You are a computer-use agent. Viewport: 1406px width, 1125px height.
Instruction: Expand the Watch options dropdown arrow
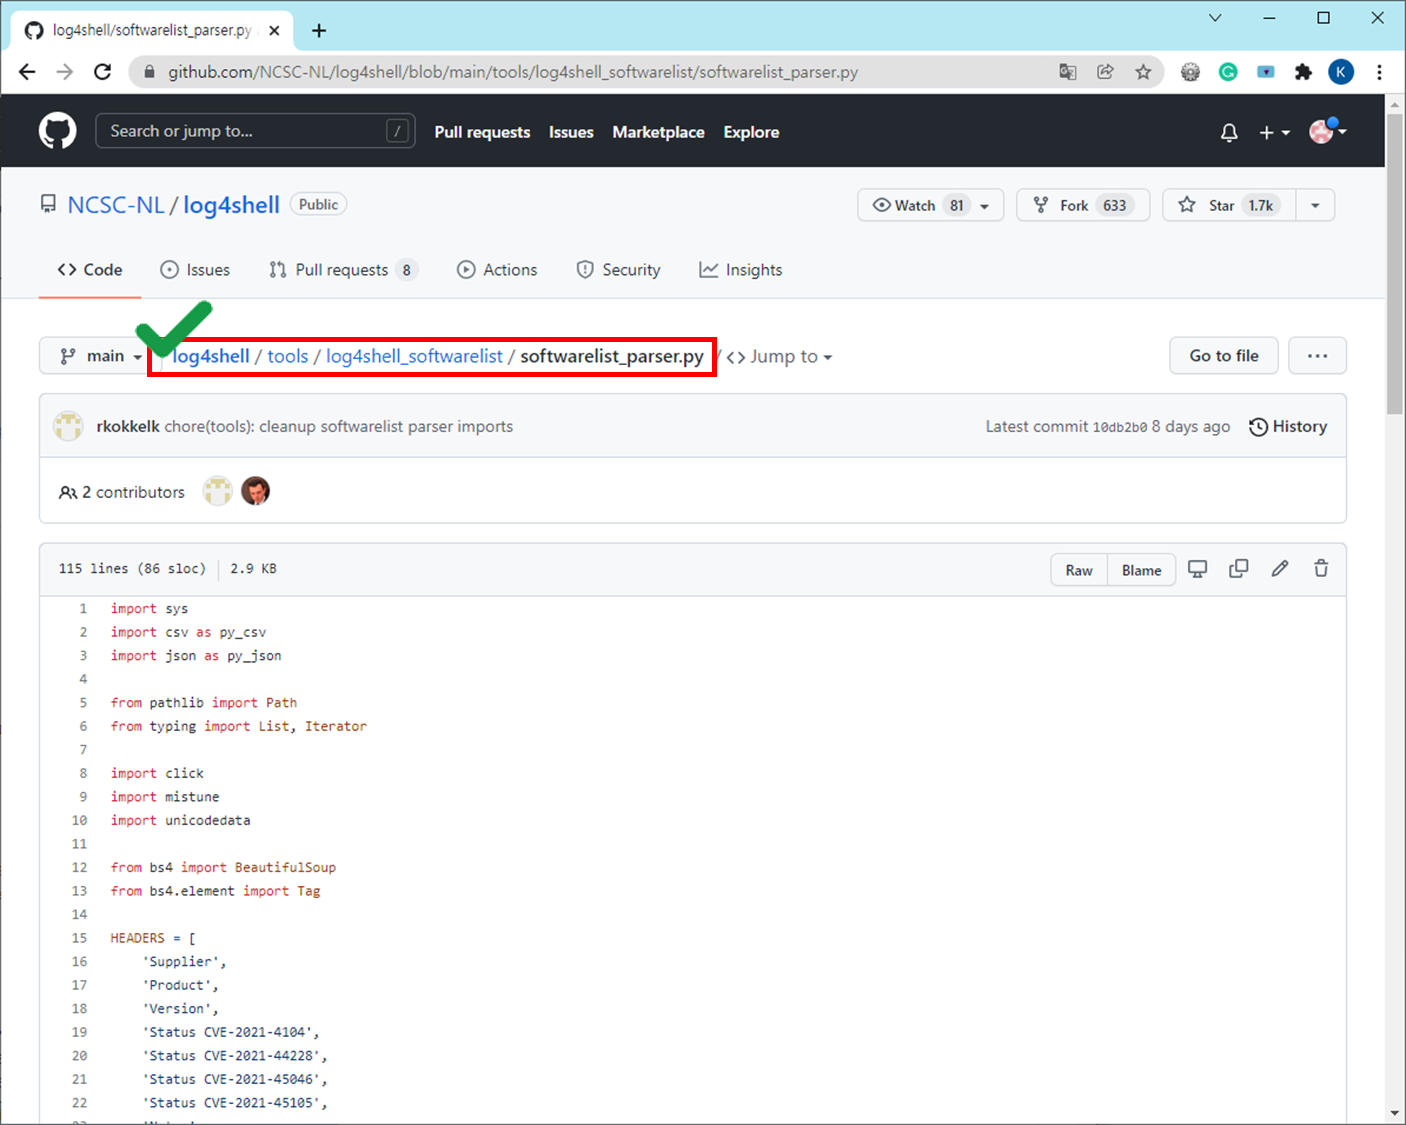(985, 206)
